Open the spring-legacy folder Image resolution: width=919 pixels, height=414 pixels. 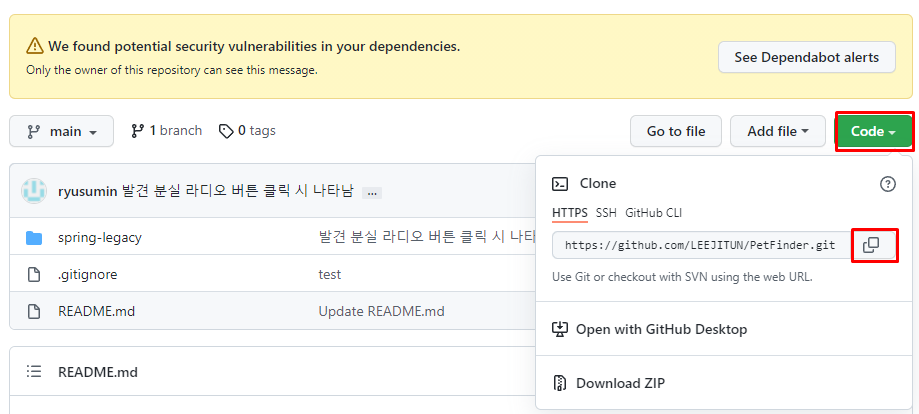coord(100,238)
